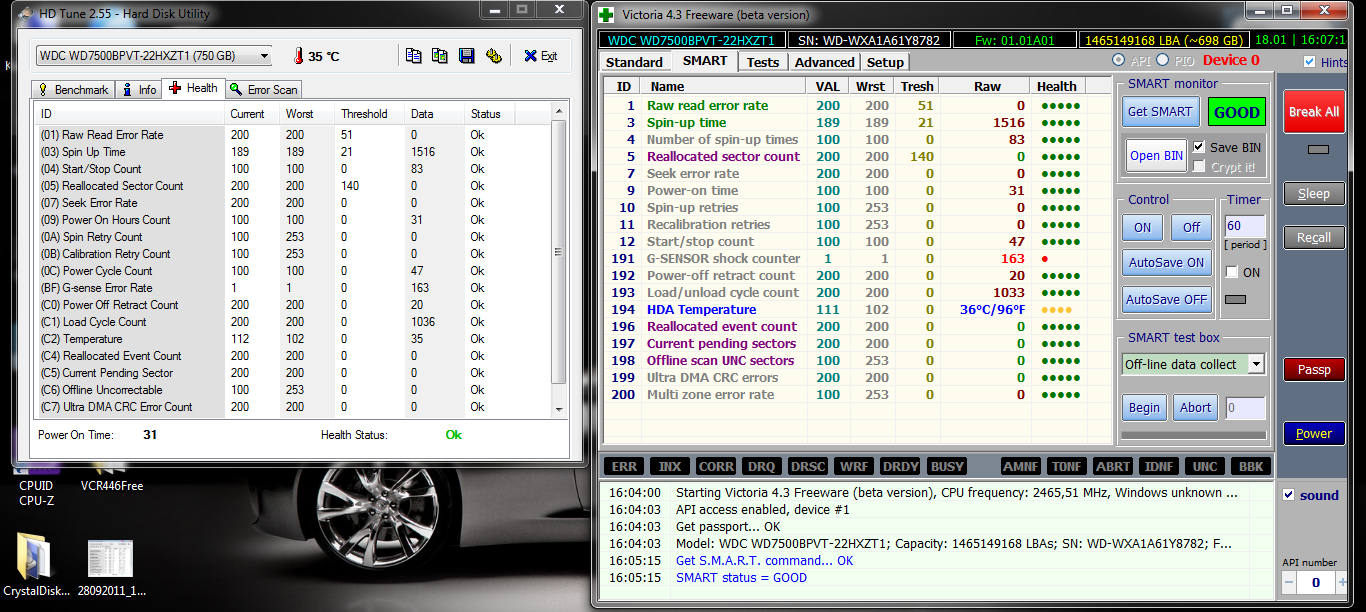The height and width of the screenshot is (612, 1366).
Task: Click the thermometer temperature icon in HD Tune
Action: 298,56
